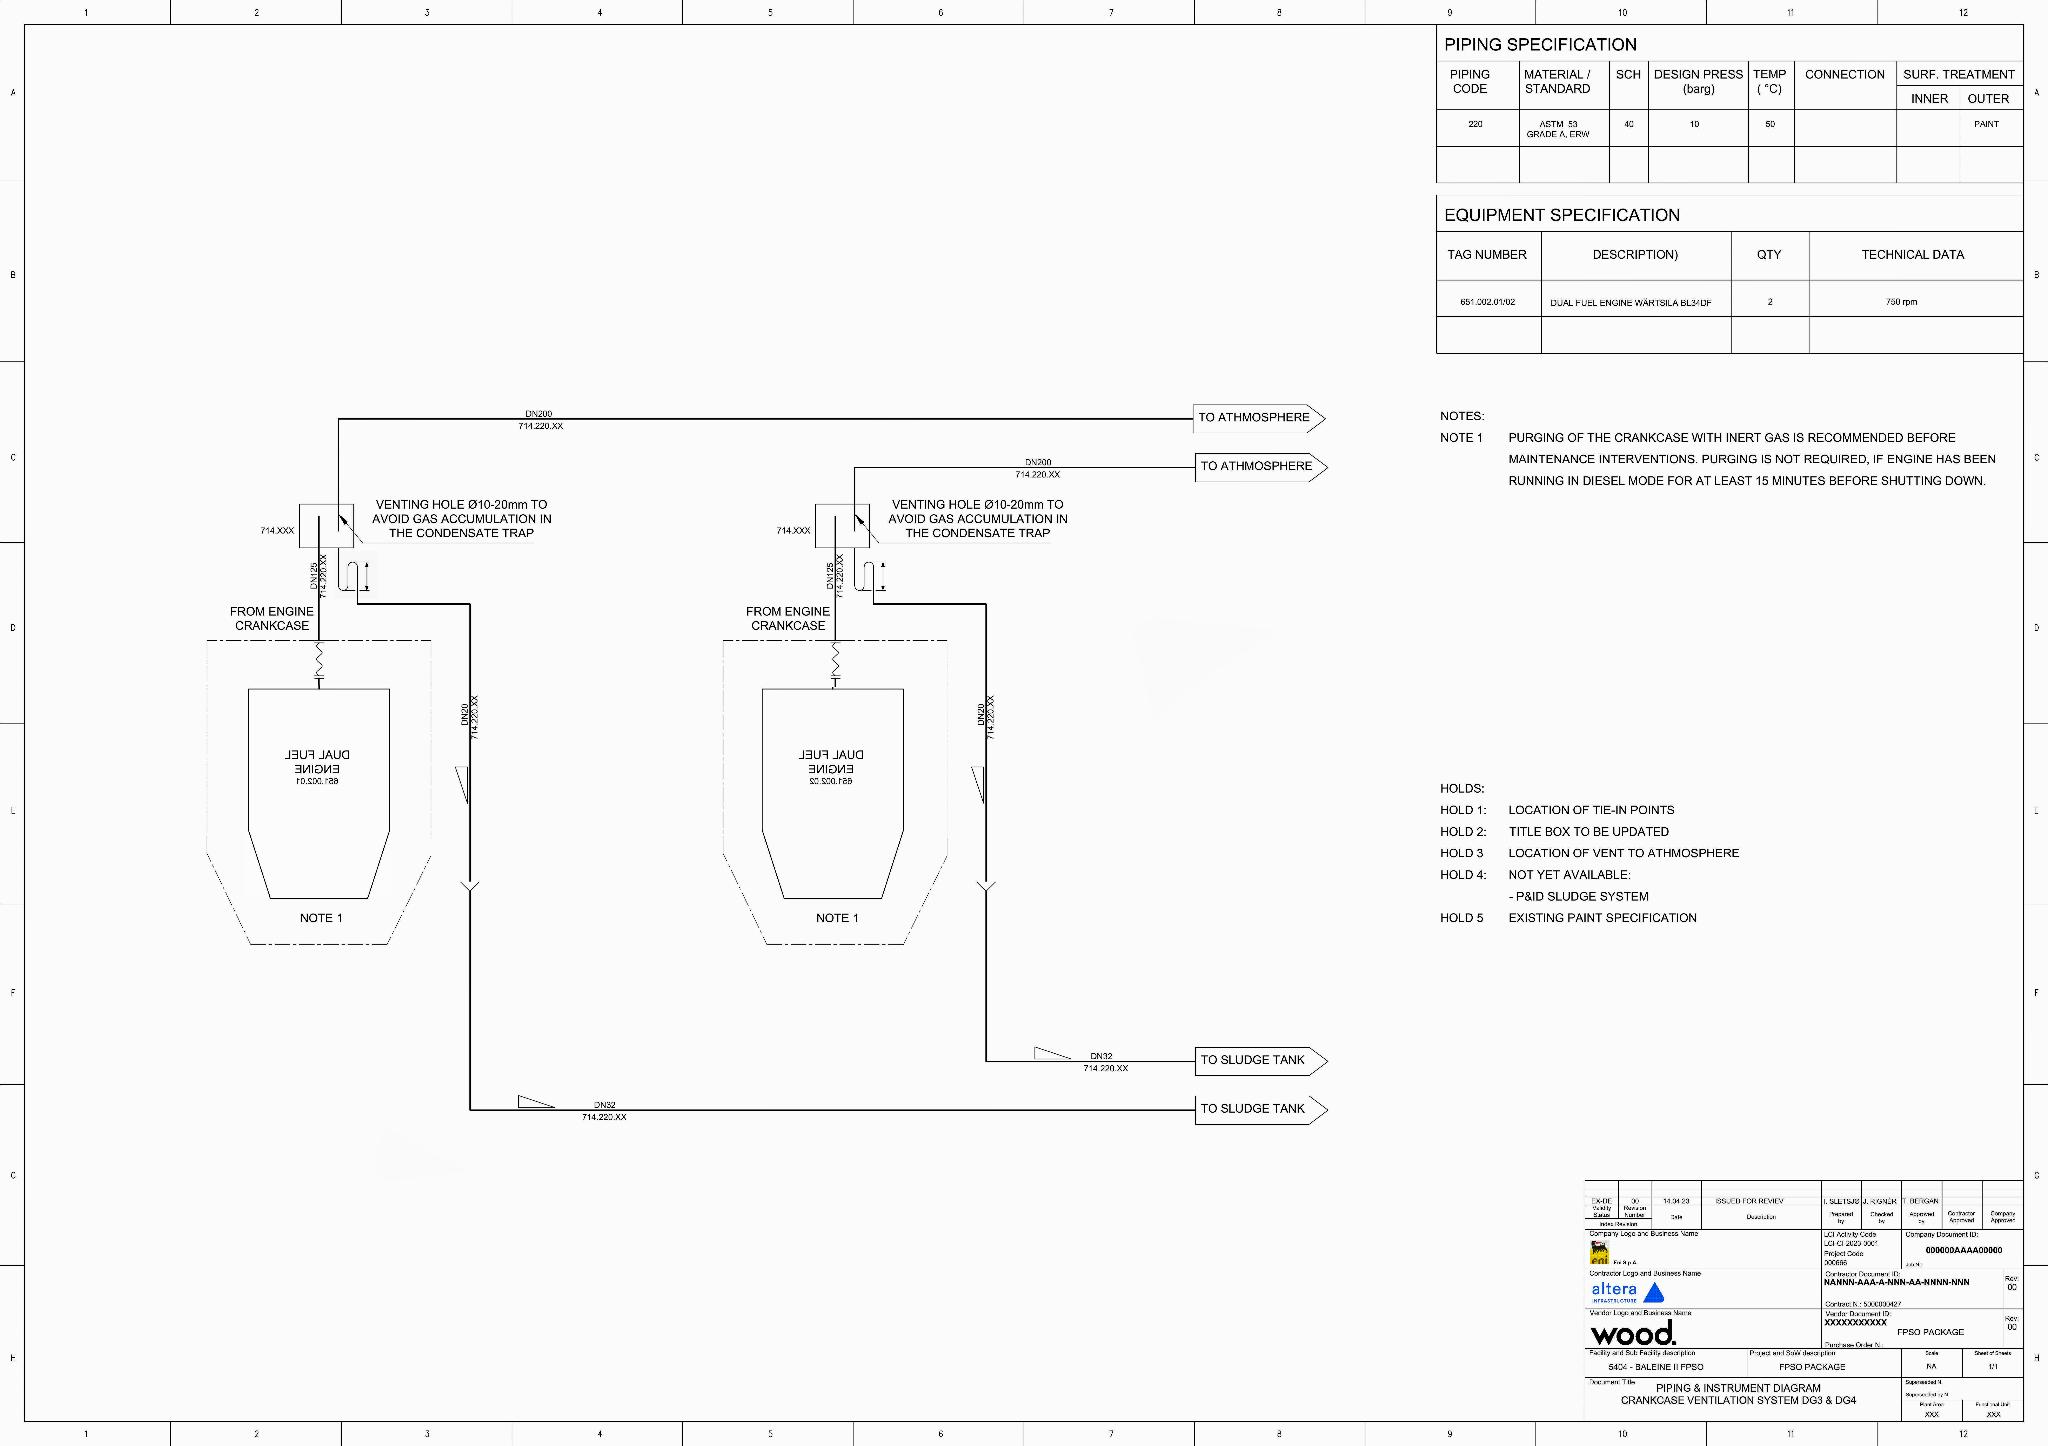2048x1446 pixels.
Task: Click the EQUIPMENT SPECIFICATION table heading
Action: (x=1562, y=215)
